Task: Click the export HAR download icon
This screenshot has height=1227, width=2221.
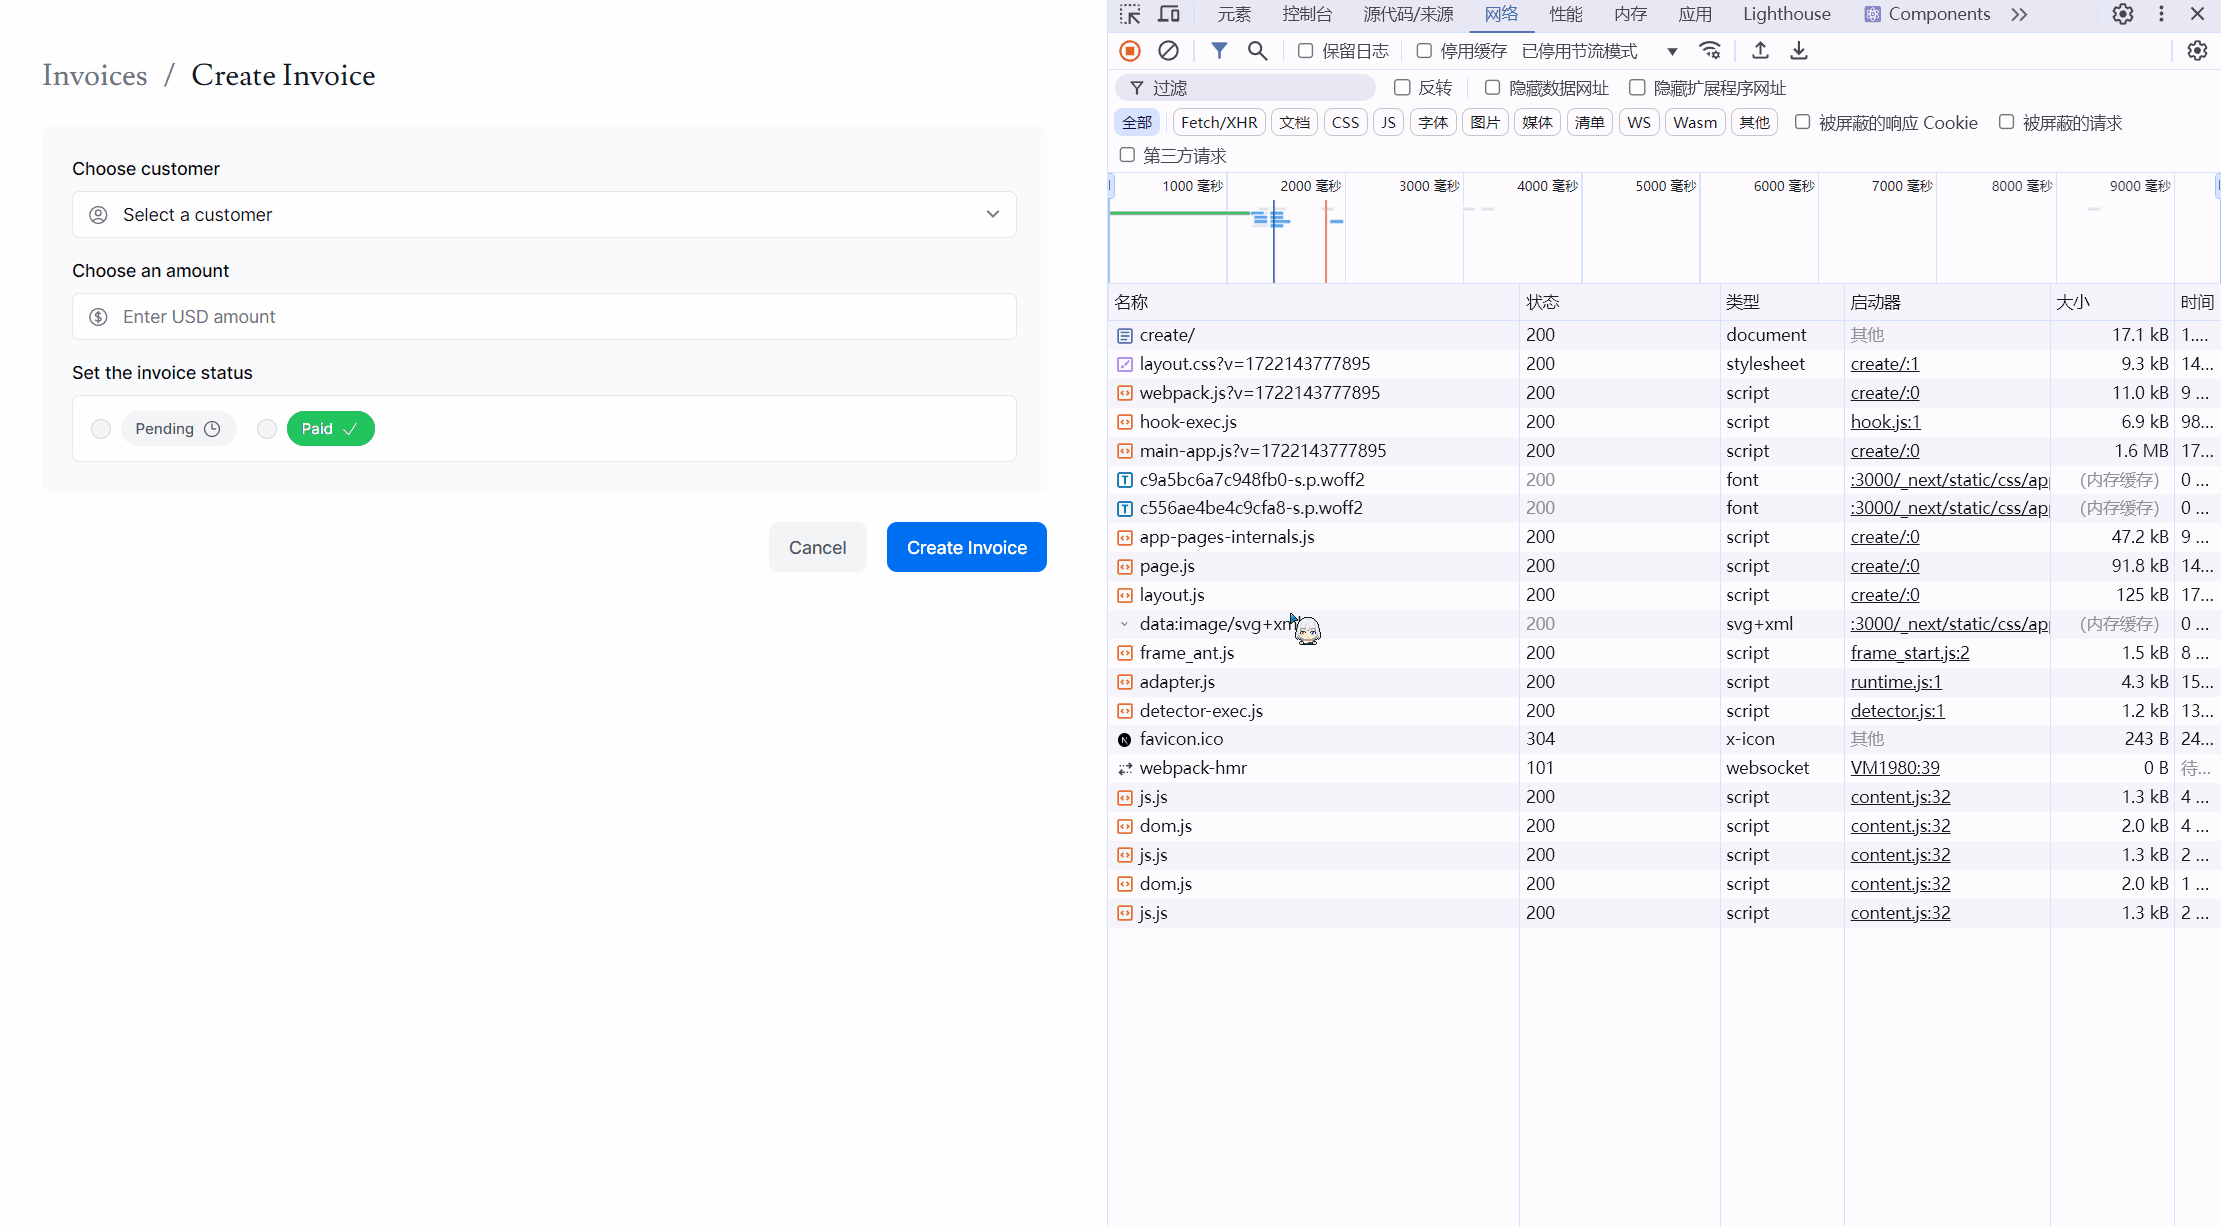Action: [1798, 51]
